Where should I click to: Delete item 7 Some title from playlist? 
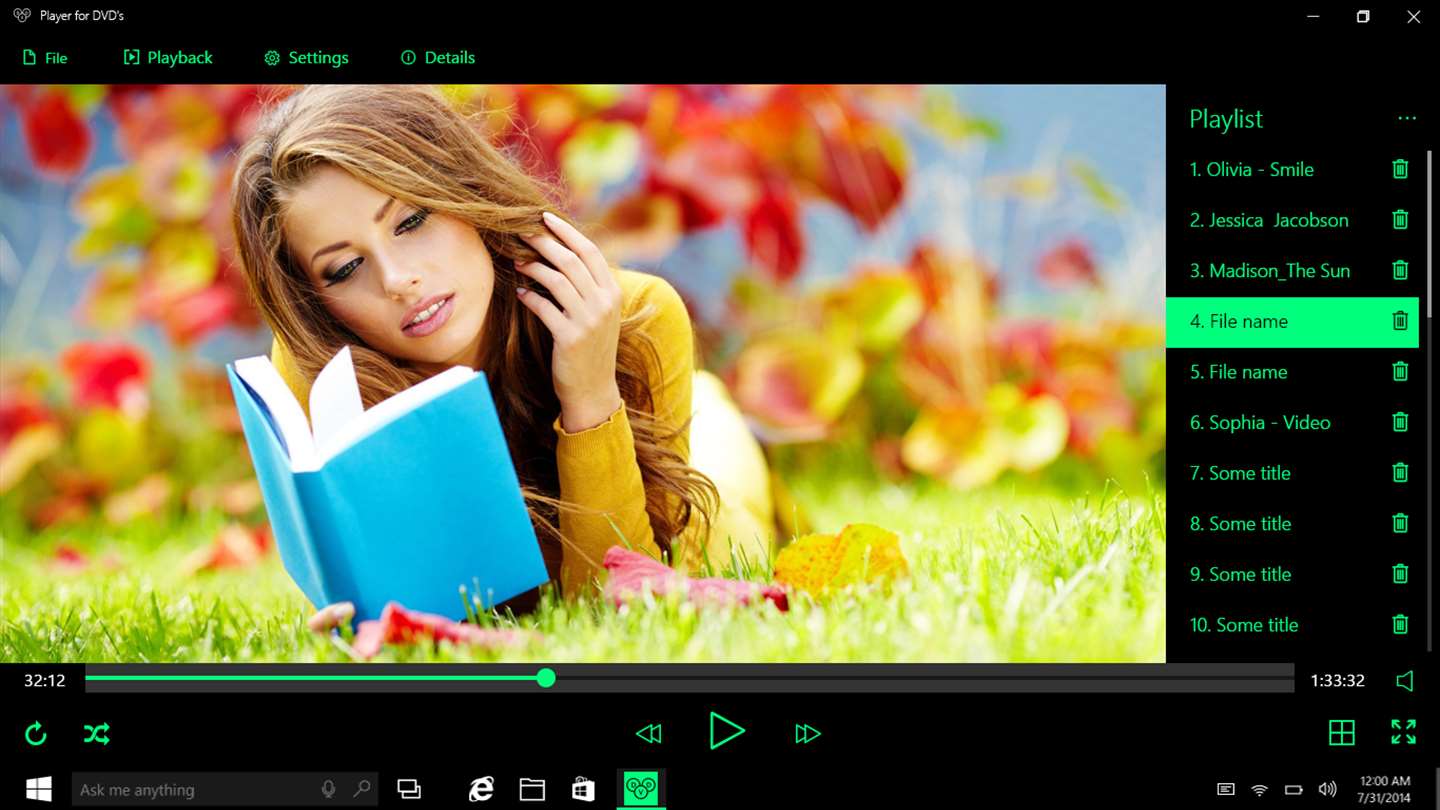(1400, 473)
